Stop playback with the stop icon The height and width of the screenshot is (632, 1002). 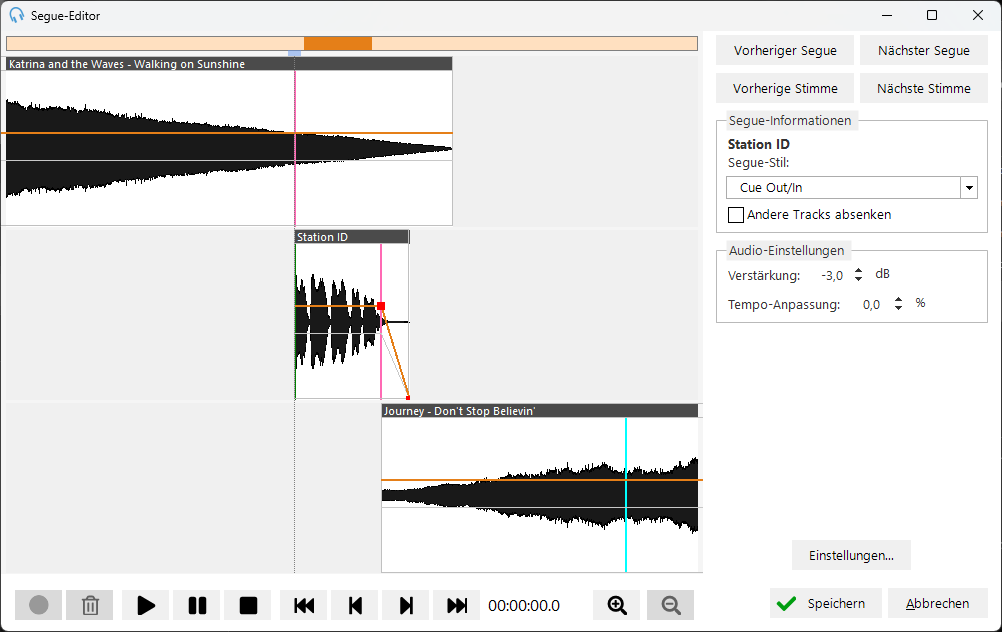[248, 605]
